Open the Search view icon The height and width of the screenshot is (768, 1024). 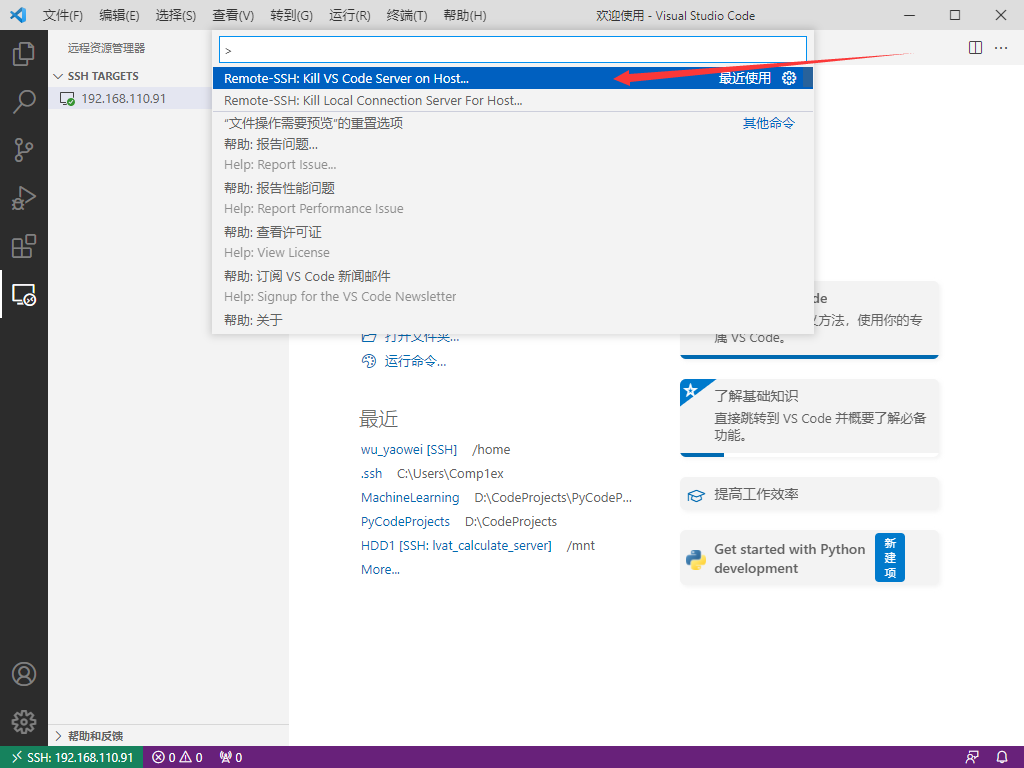pyautogui.click(x=24, y=102)
